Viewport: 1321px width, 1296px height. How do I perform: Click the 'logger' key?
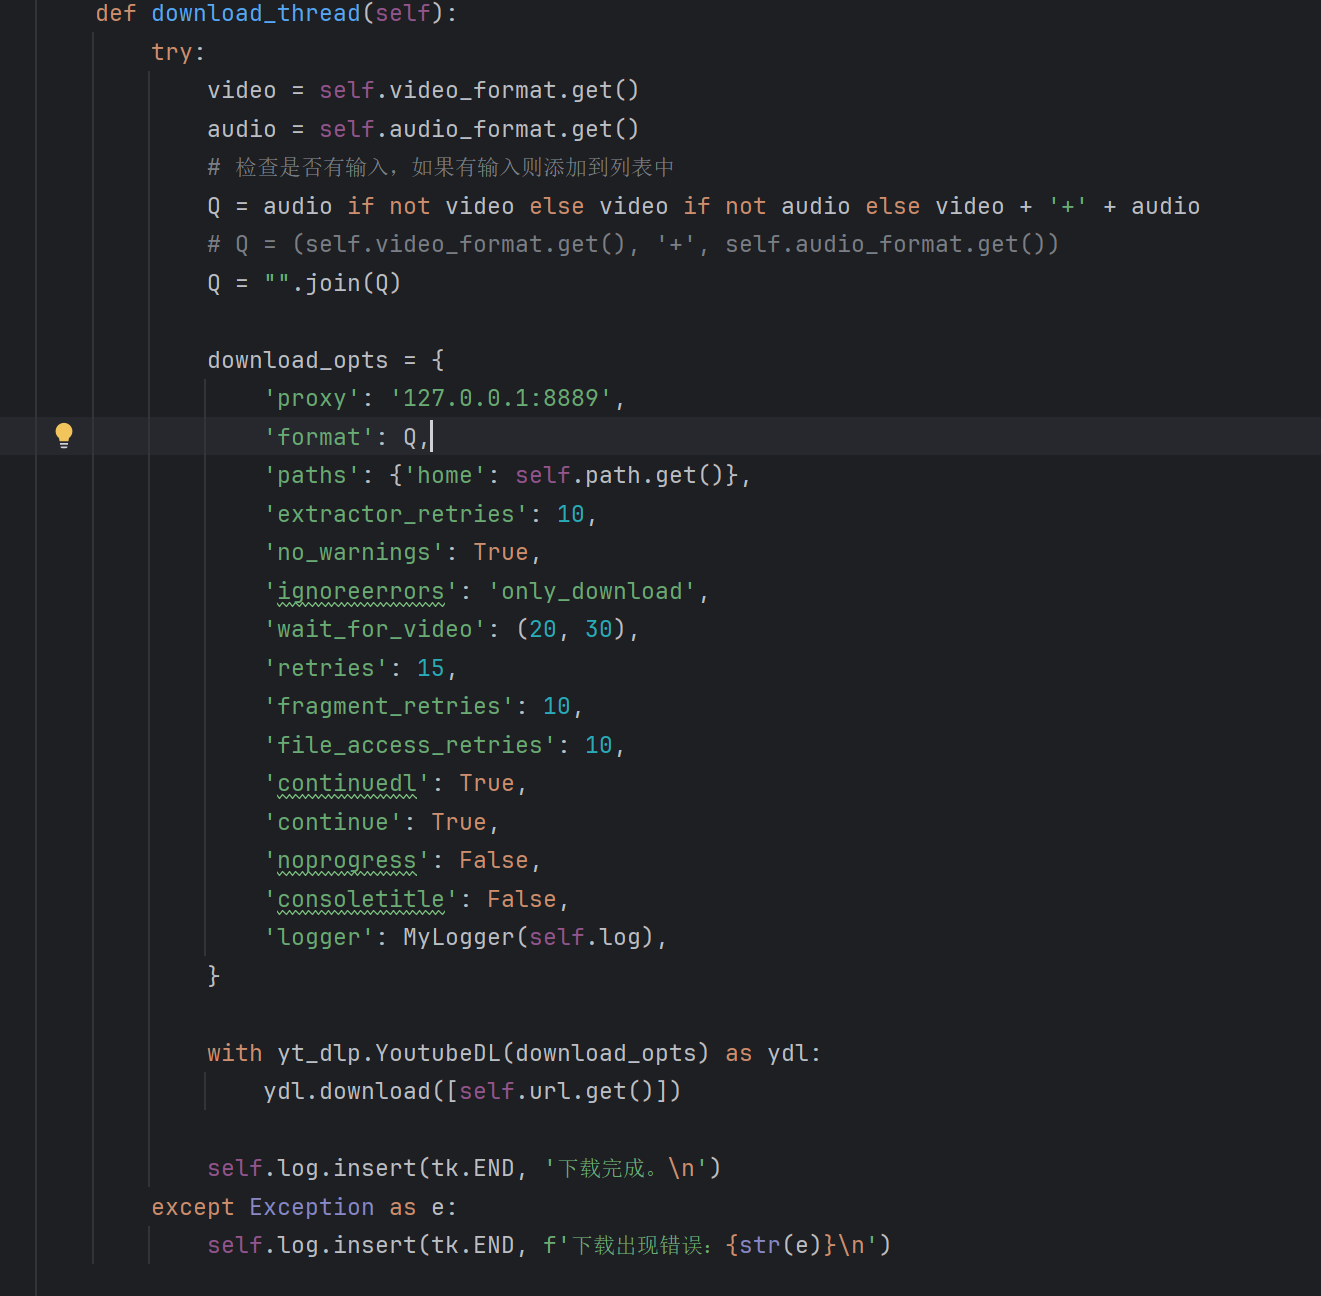tap(319, 937)
